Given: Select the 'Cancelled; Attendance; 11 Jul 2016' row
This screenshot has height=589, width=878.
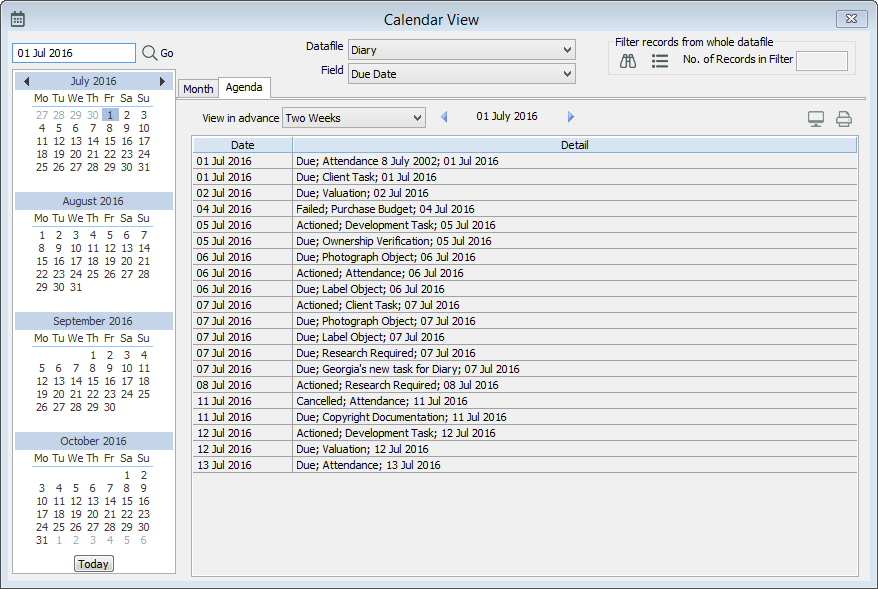Looking at the screenshot, I should click(x=525, y=401).
